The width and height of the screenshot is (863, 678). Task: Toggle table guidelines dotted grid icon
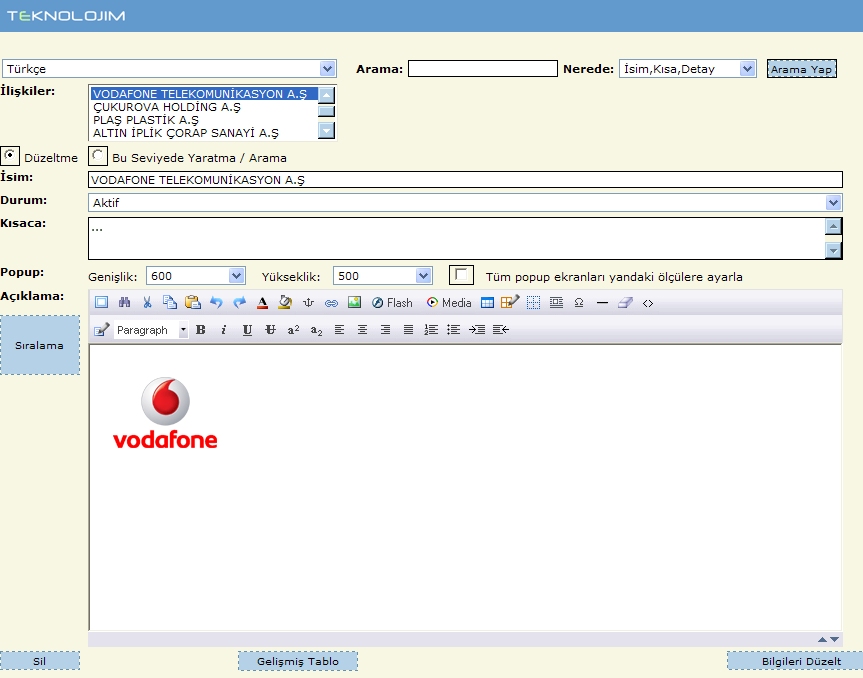[533, 302]
